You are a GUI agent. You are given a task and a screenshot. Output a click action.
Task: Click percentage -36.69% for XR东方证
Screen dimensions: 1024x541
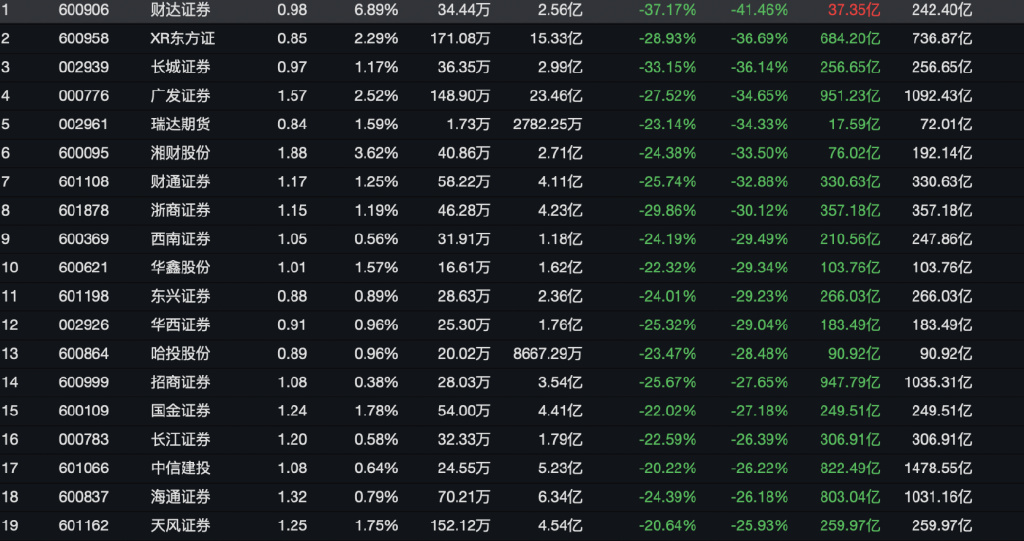(760, 39)
